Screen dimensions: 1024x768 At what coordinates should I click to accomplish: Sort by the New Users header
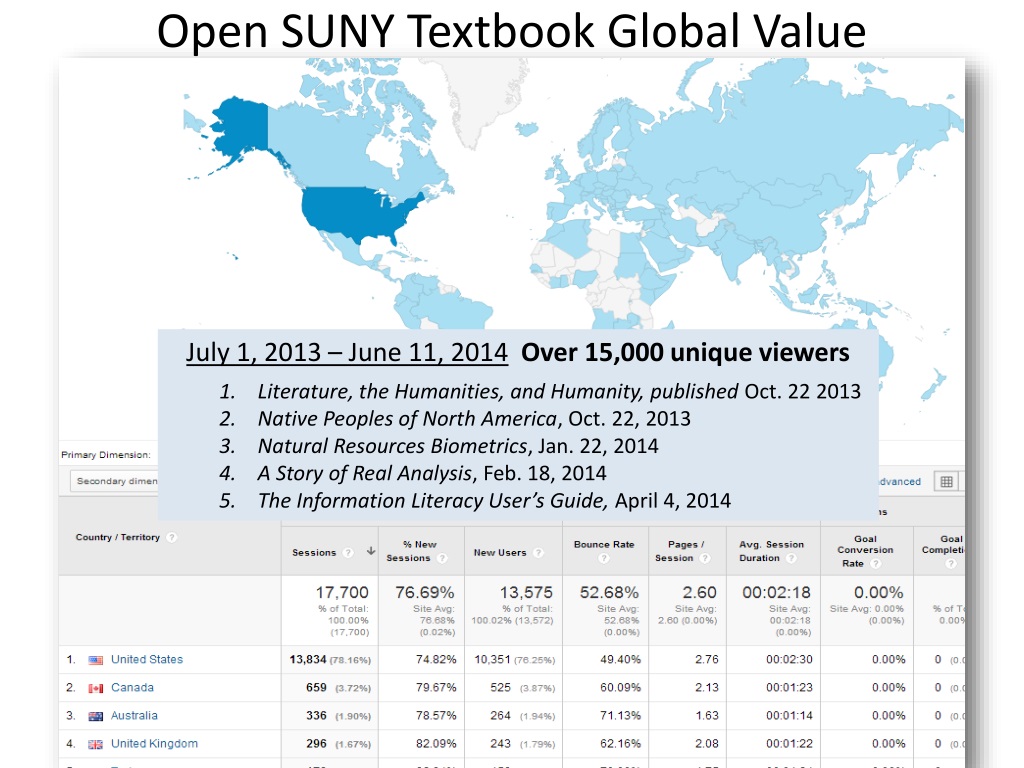tap(500, 552)
